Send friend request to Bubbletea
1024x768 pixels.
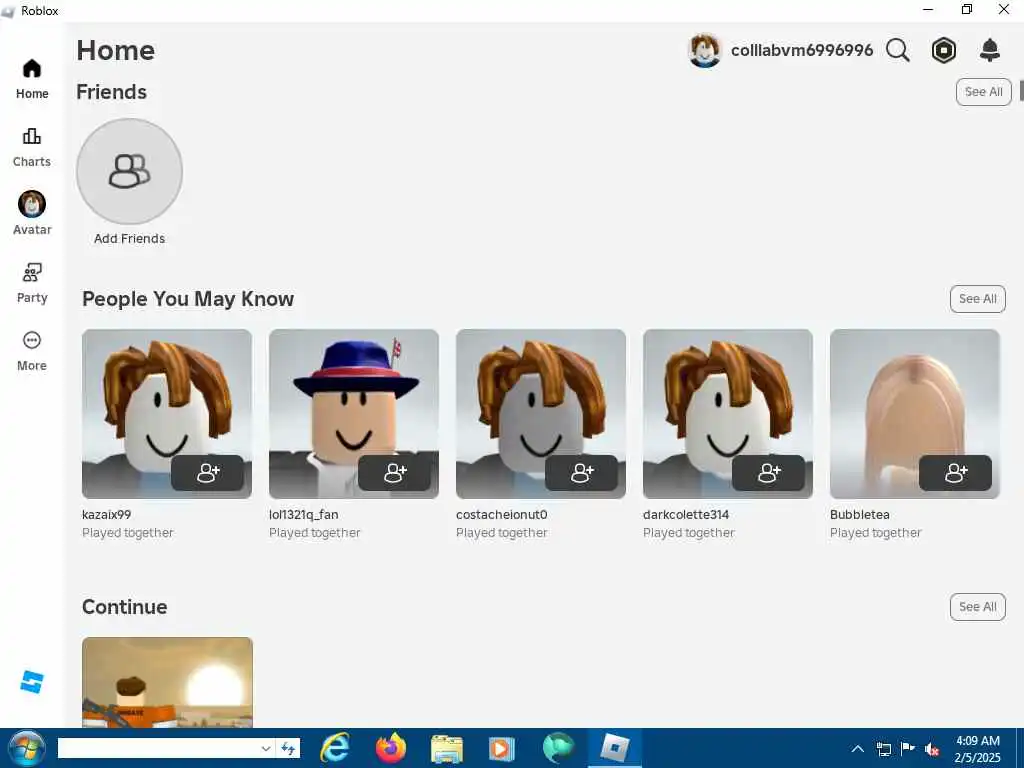tap(955, 473)
